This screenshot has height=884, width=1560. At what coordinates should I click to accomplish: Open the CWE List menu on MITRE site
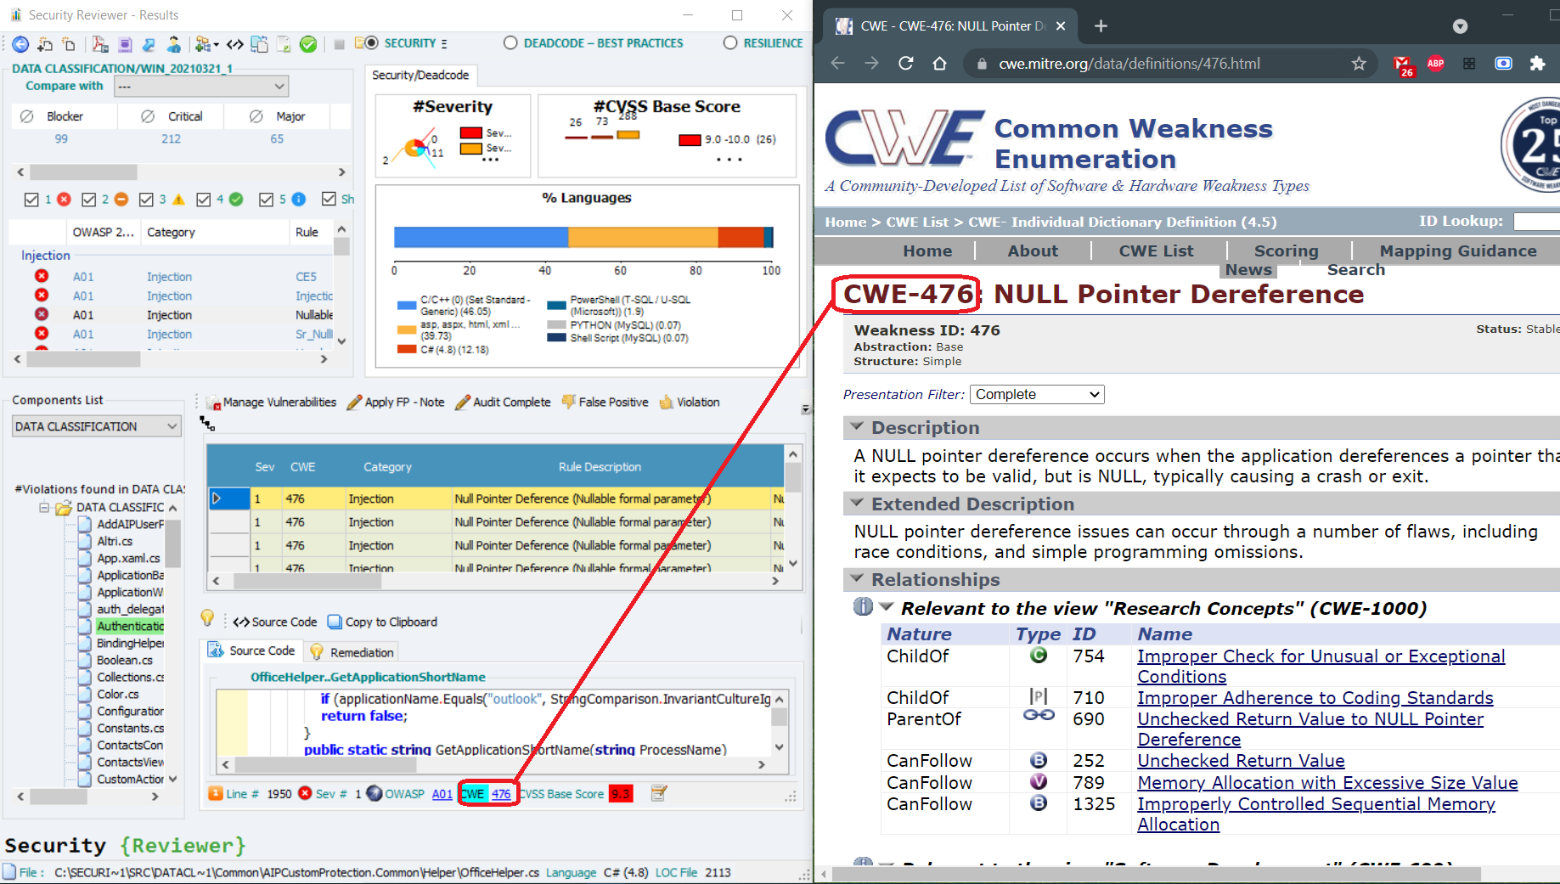click(x=1156, y=251)
